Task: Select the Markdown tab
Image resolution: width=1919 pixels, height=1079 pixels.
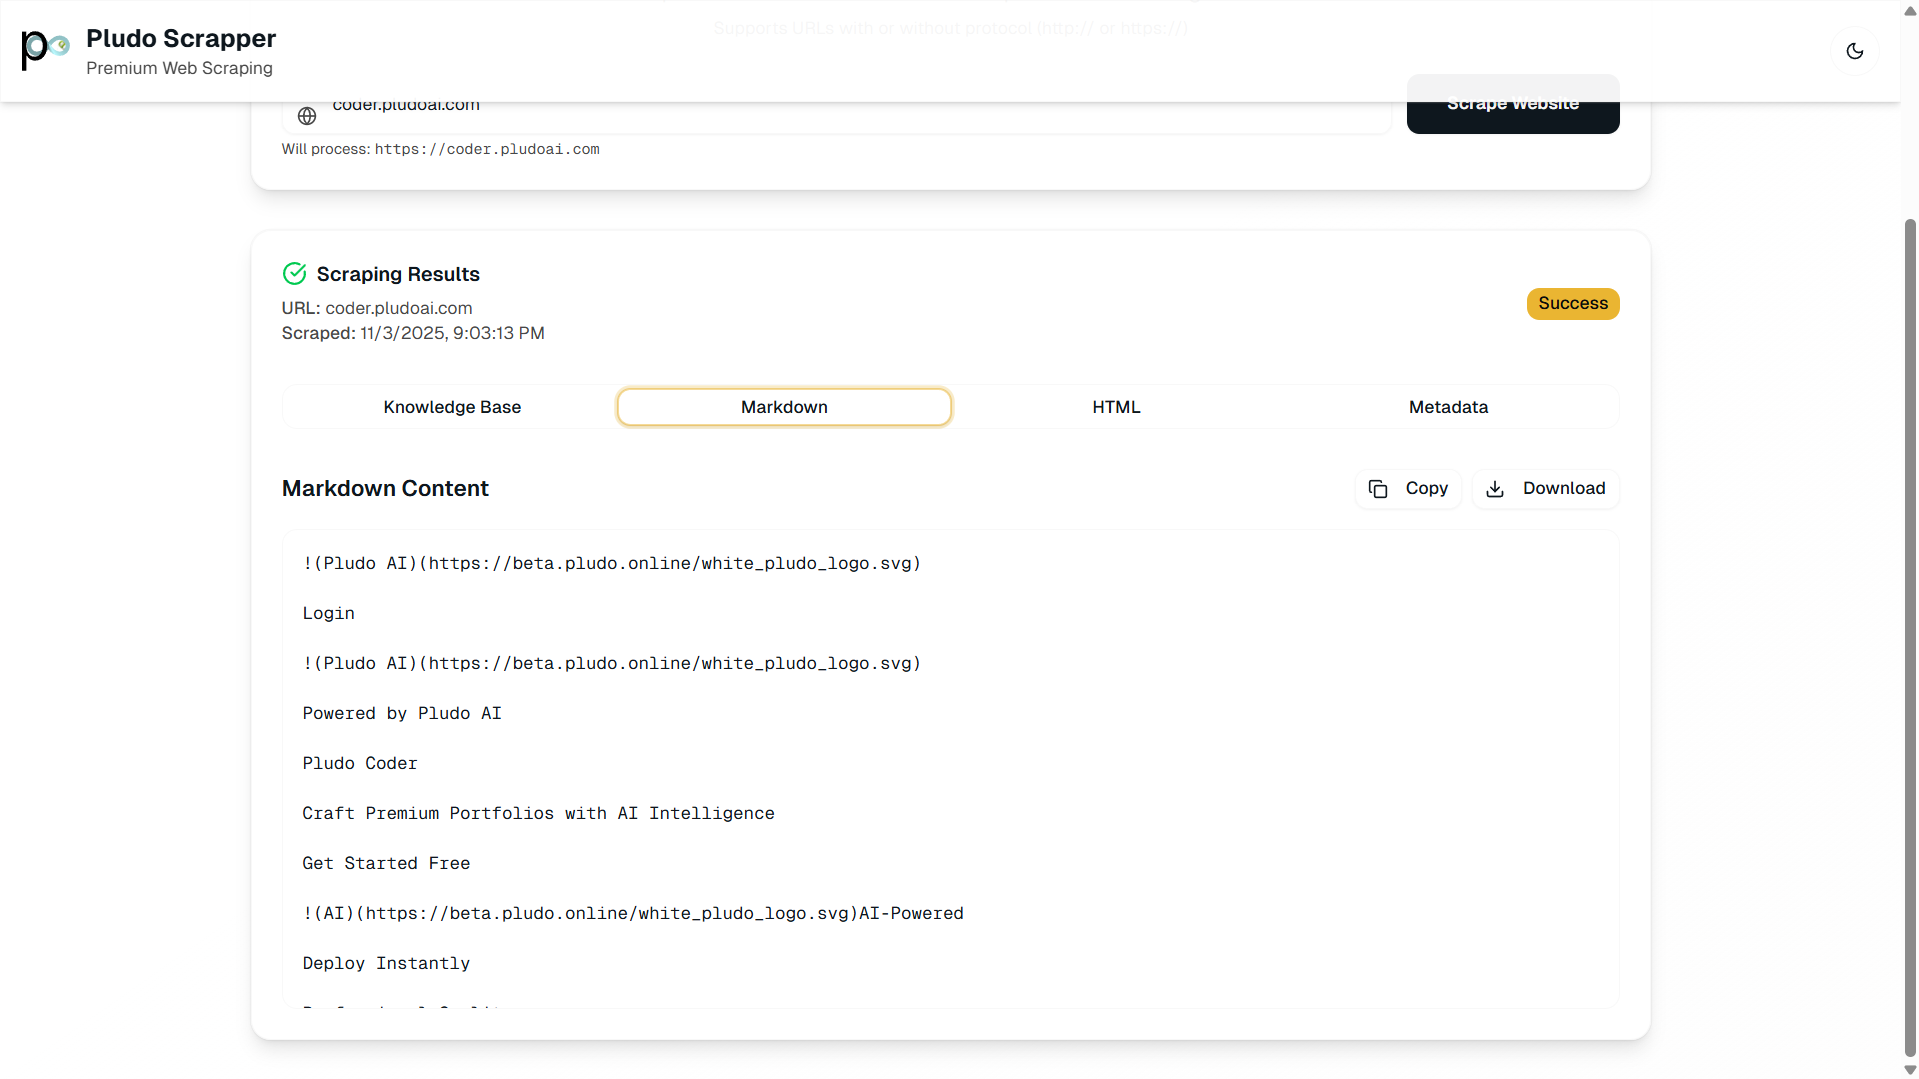Action: [x=784, y=407]
